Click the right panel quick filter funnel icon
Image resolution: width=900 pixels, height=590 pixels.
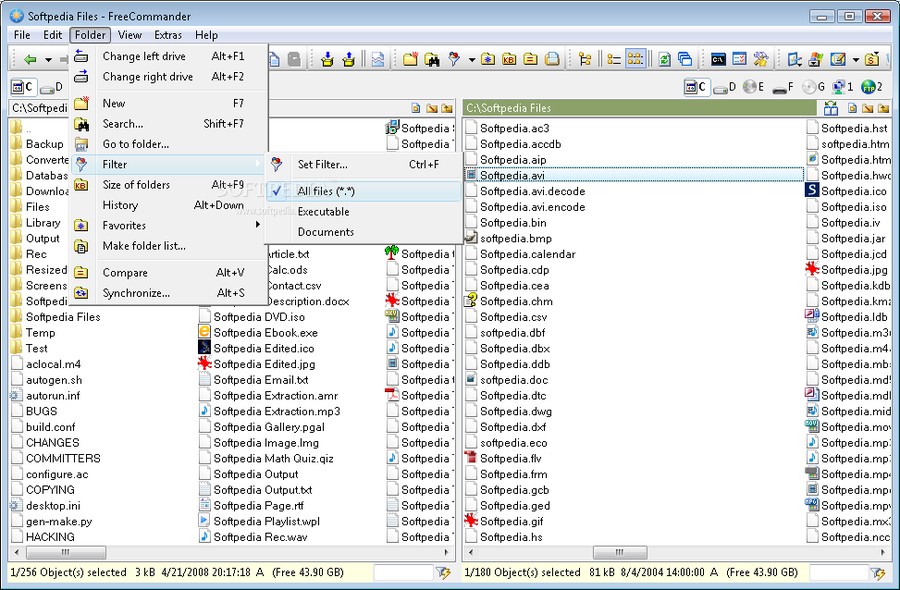(x=878, y=572)
